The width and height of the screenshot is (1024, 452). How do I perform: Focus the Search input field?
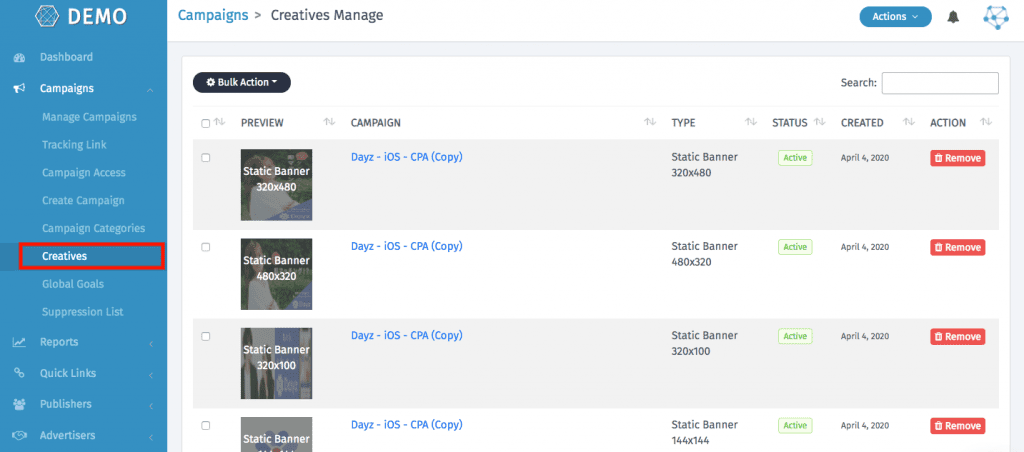939,83
